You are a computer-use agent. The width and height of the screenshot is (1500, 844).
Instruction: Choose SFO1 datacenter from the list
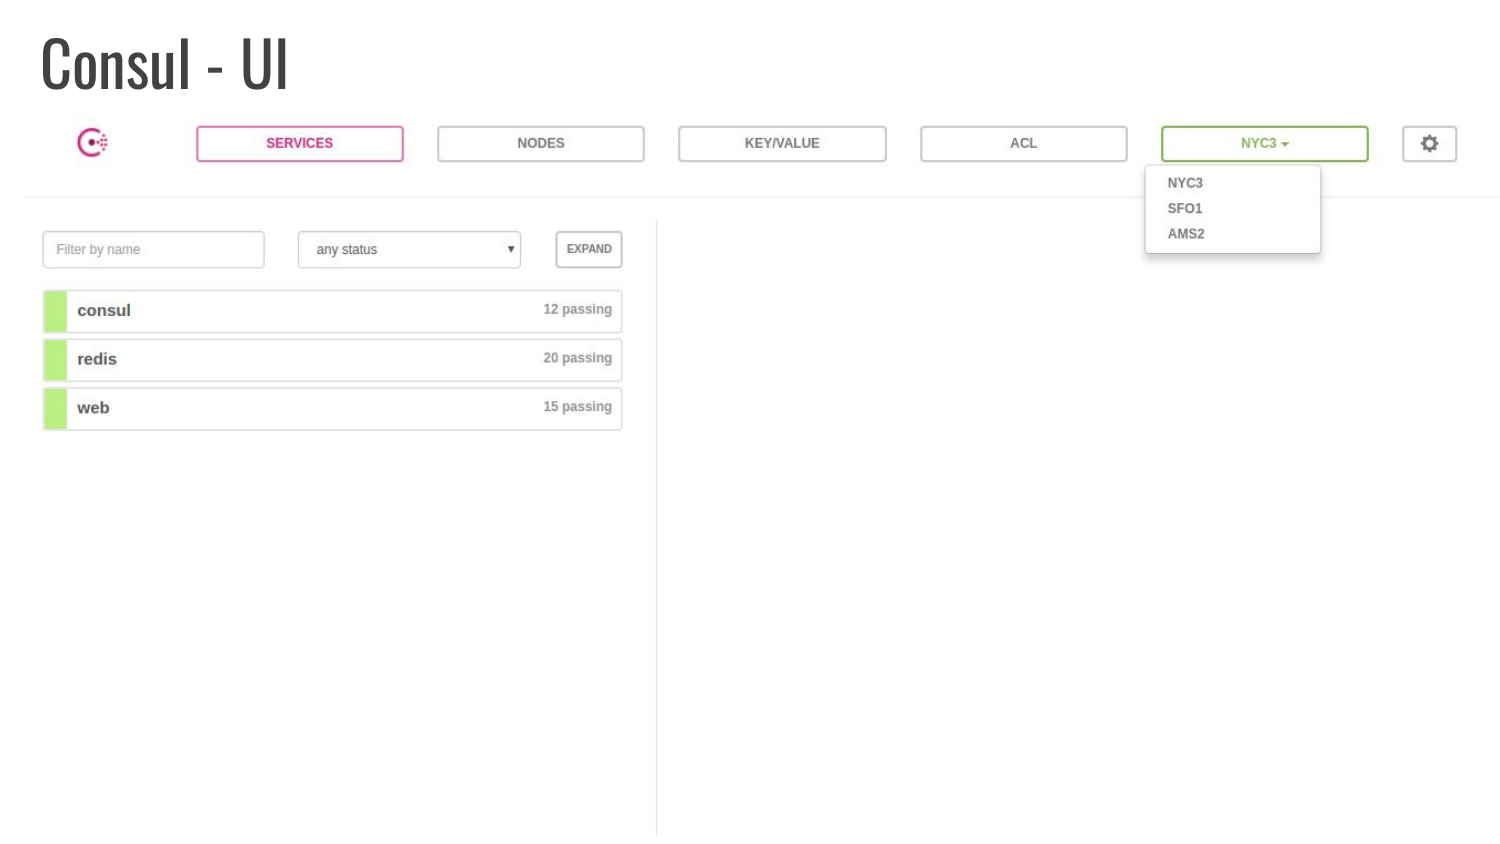(x=1185, y=208)
